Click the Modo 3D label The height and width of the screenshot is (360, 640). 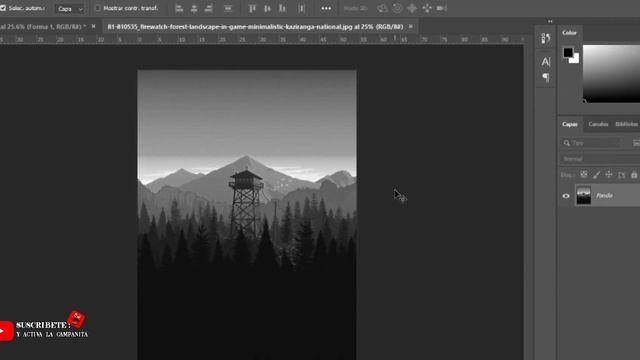[356, 8]
